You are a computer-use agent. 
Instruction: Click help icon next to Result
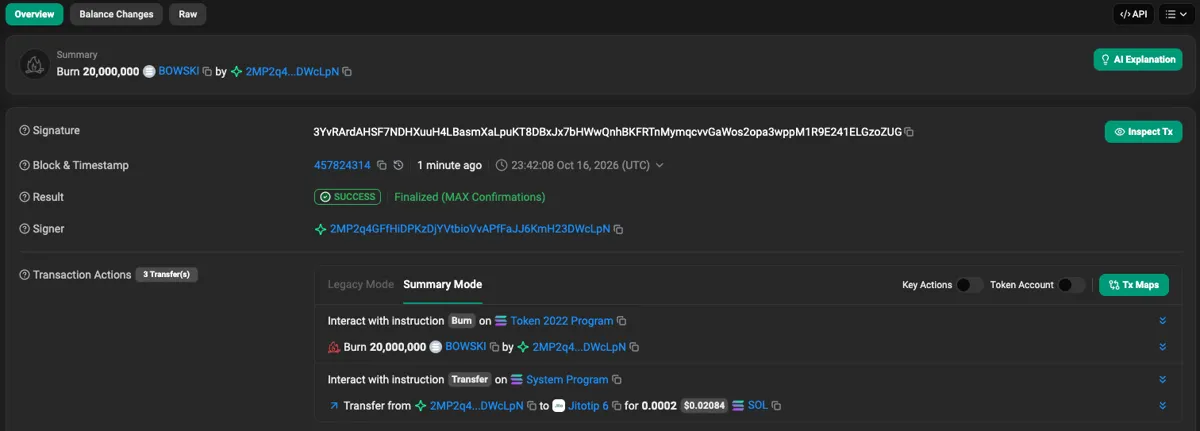[x=25, y=197]
